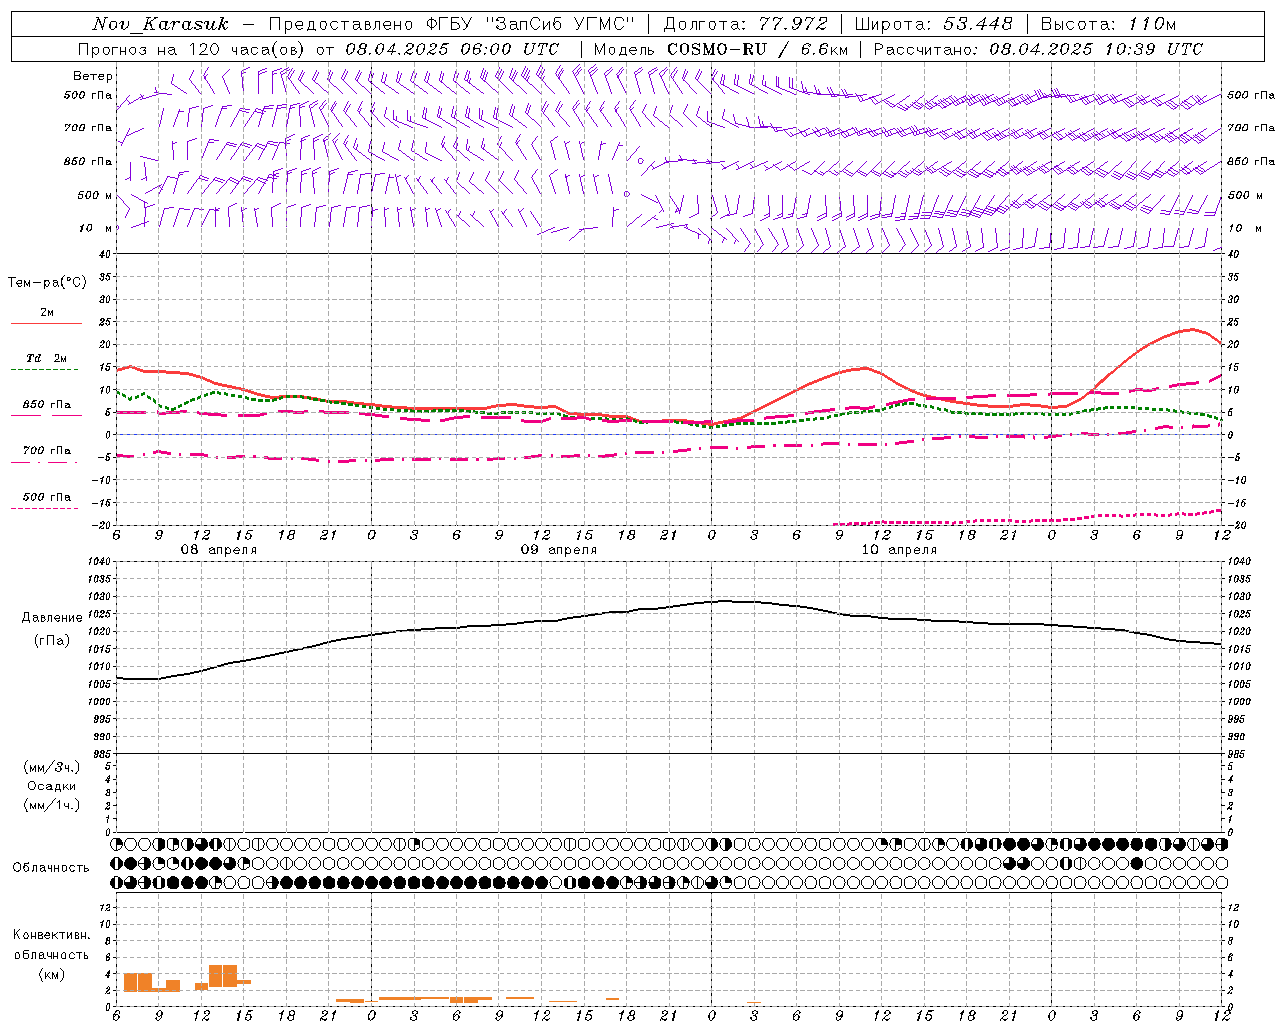Click the red 2m temperature curve's highest peak

(1190, 329)
